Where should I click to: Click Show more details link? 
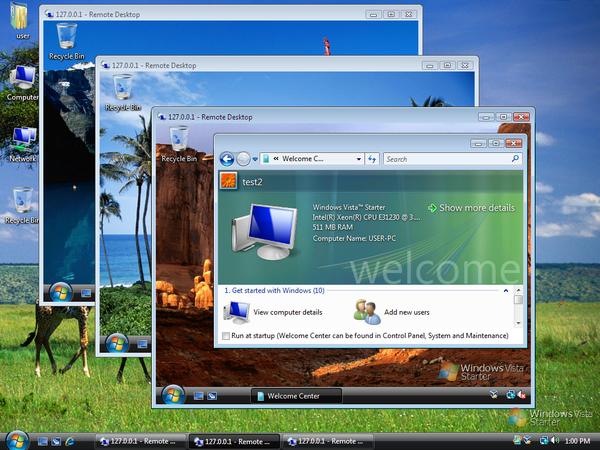coord(471,208)
